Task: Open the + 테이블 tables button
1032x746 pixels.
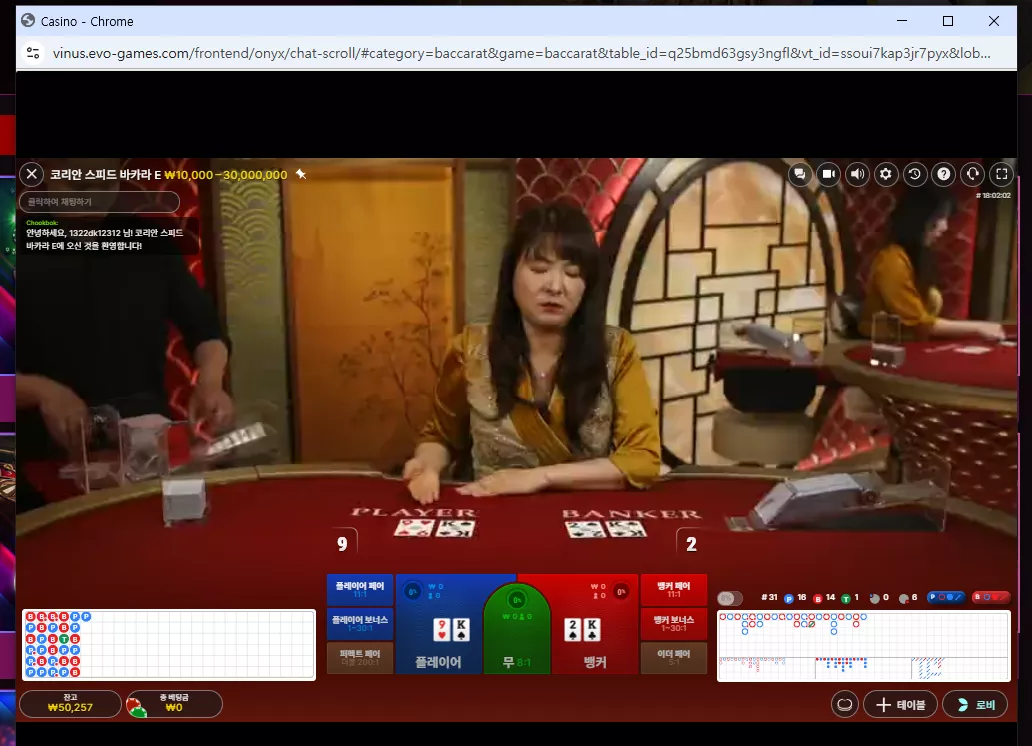Action: click(900, 705)
